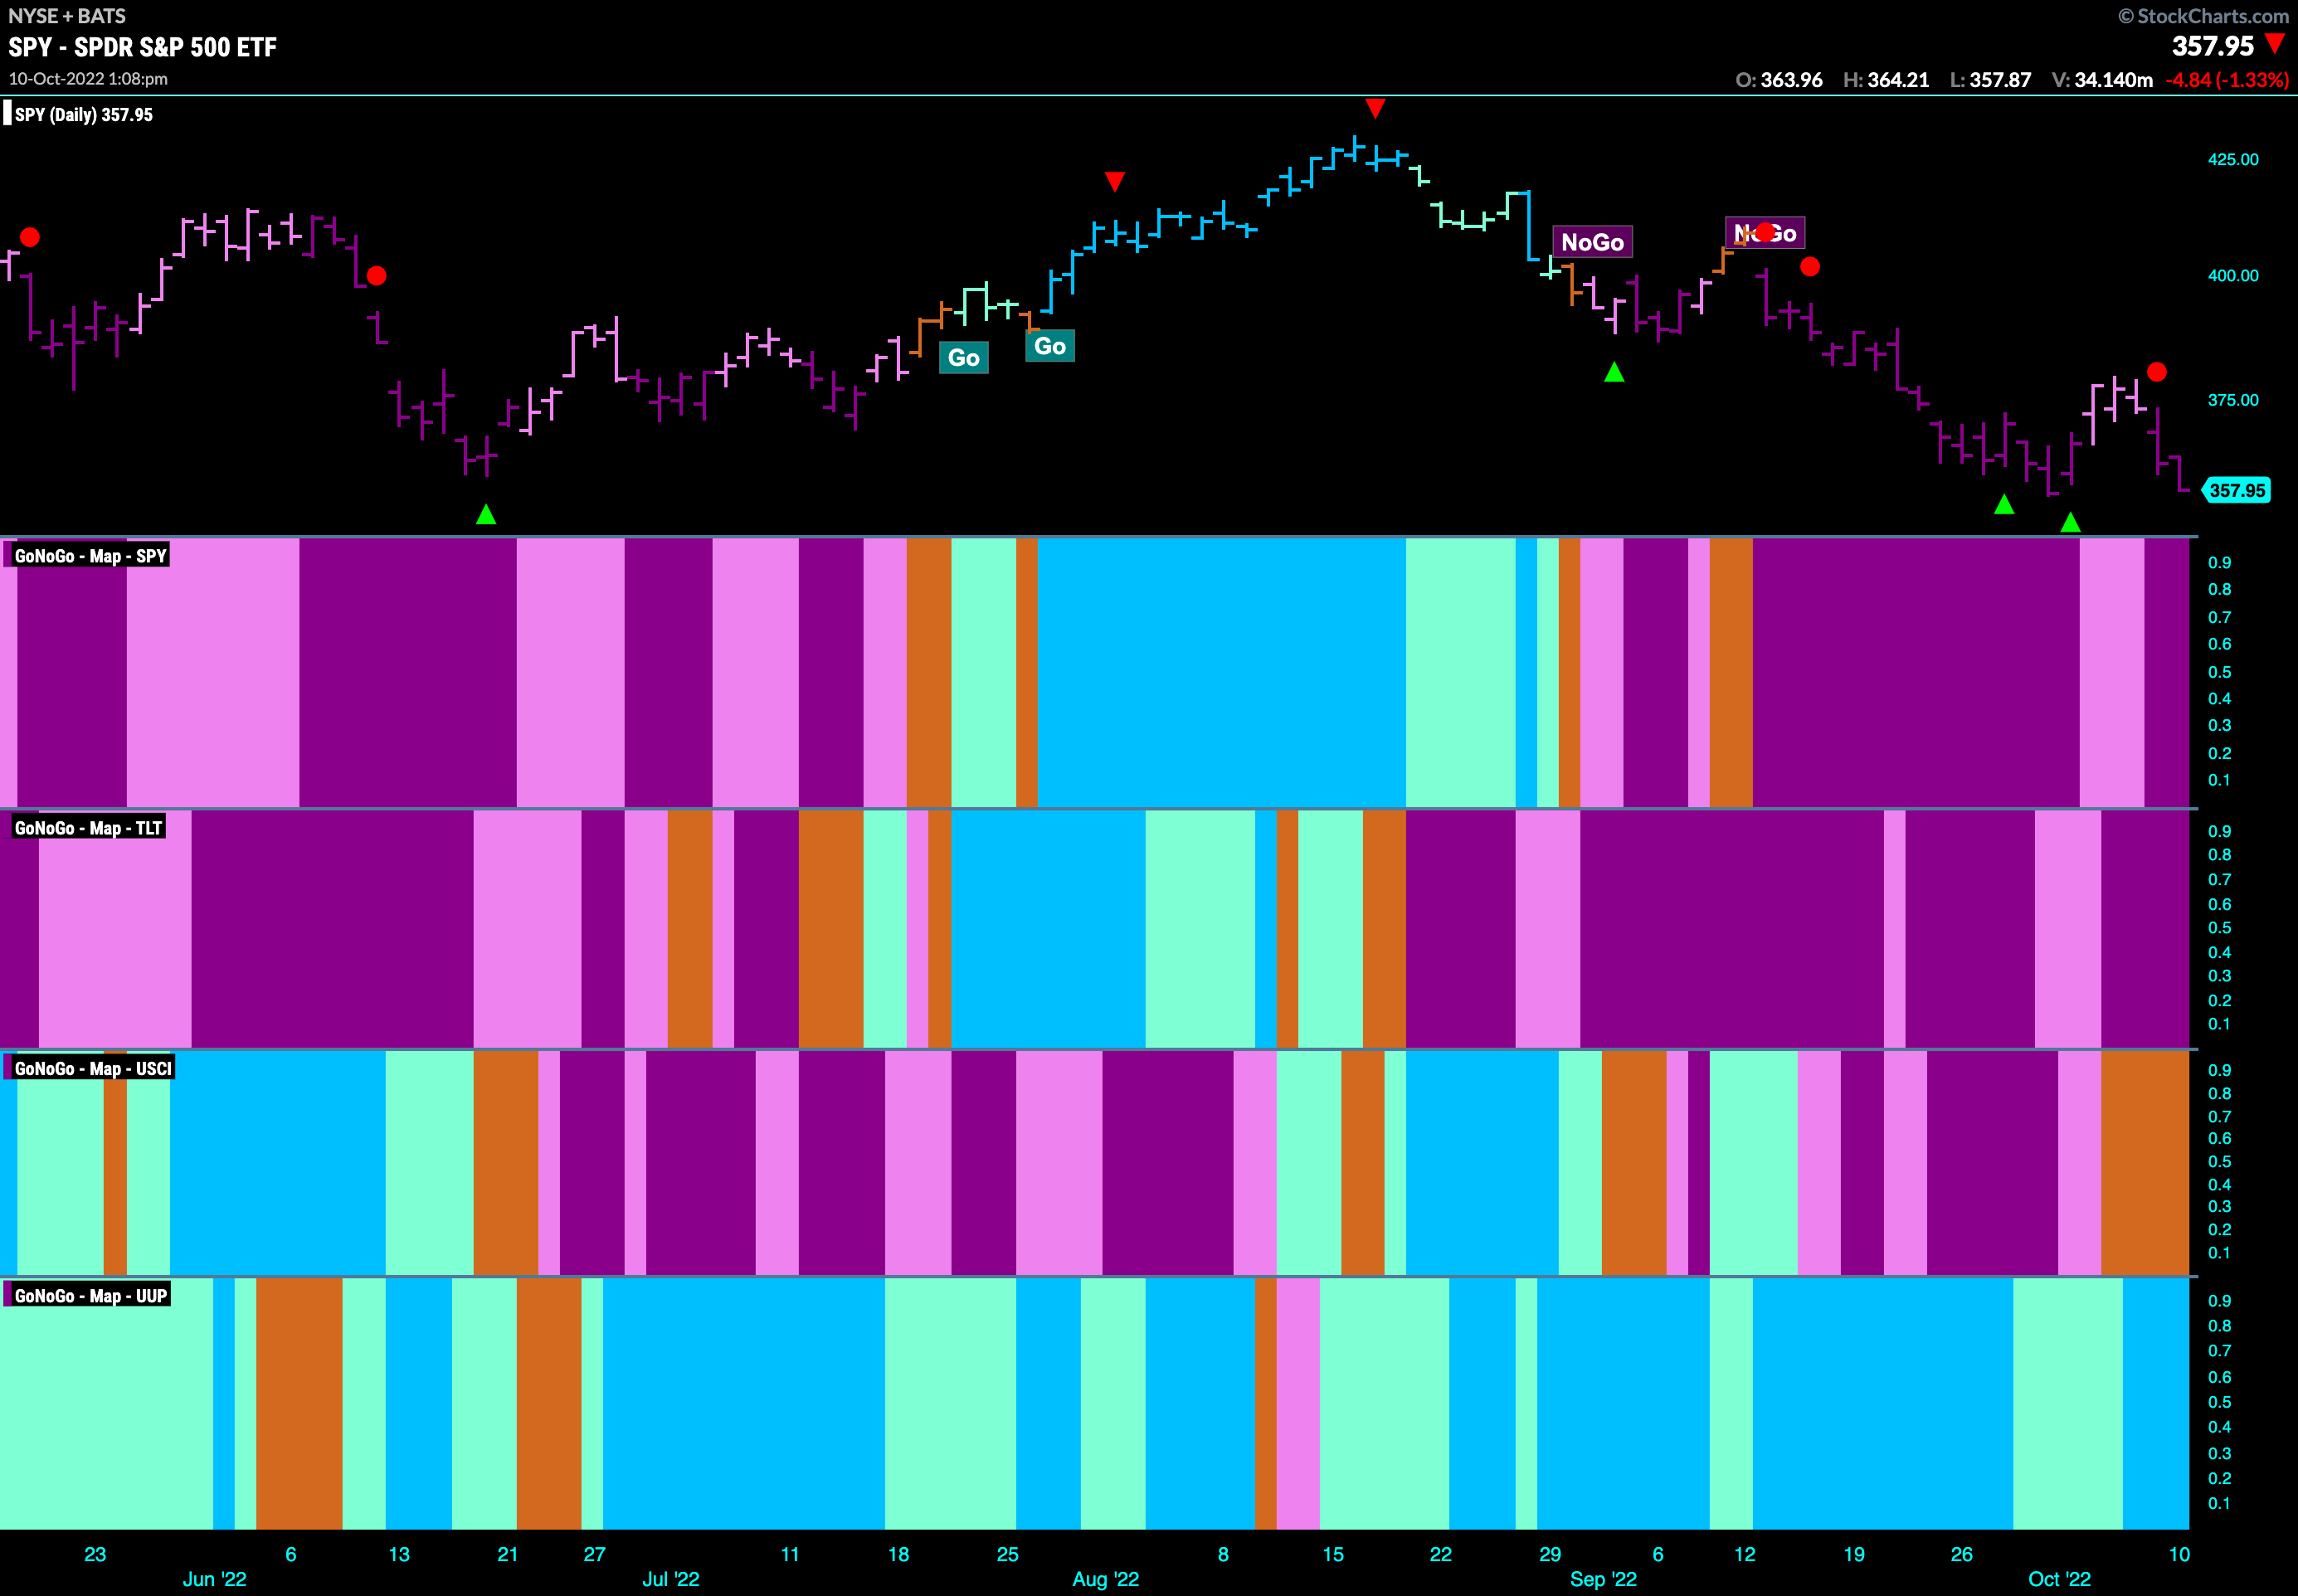2298x1596 pixels.
Task: Click the red dot overlapping the second NoGo label
Action: (x=1765, y=232)
